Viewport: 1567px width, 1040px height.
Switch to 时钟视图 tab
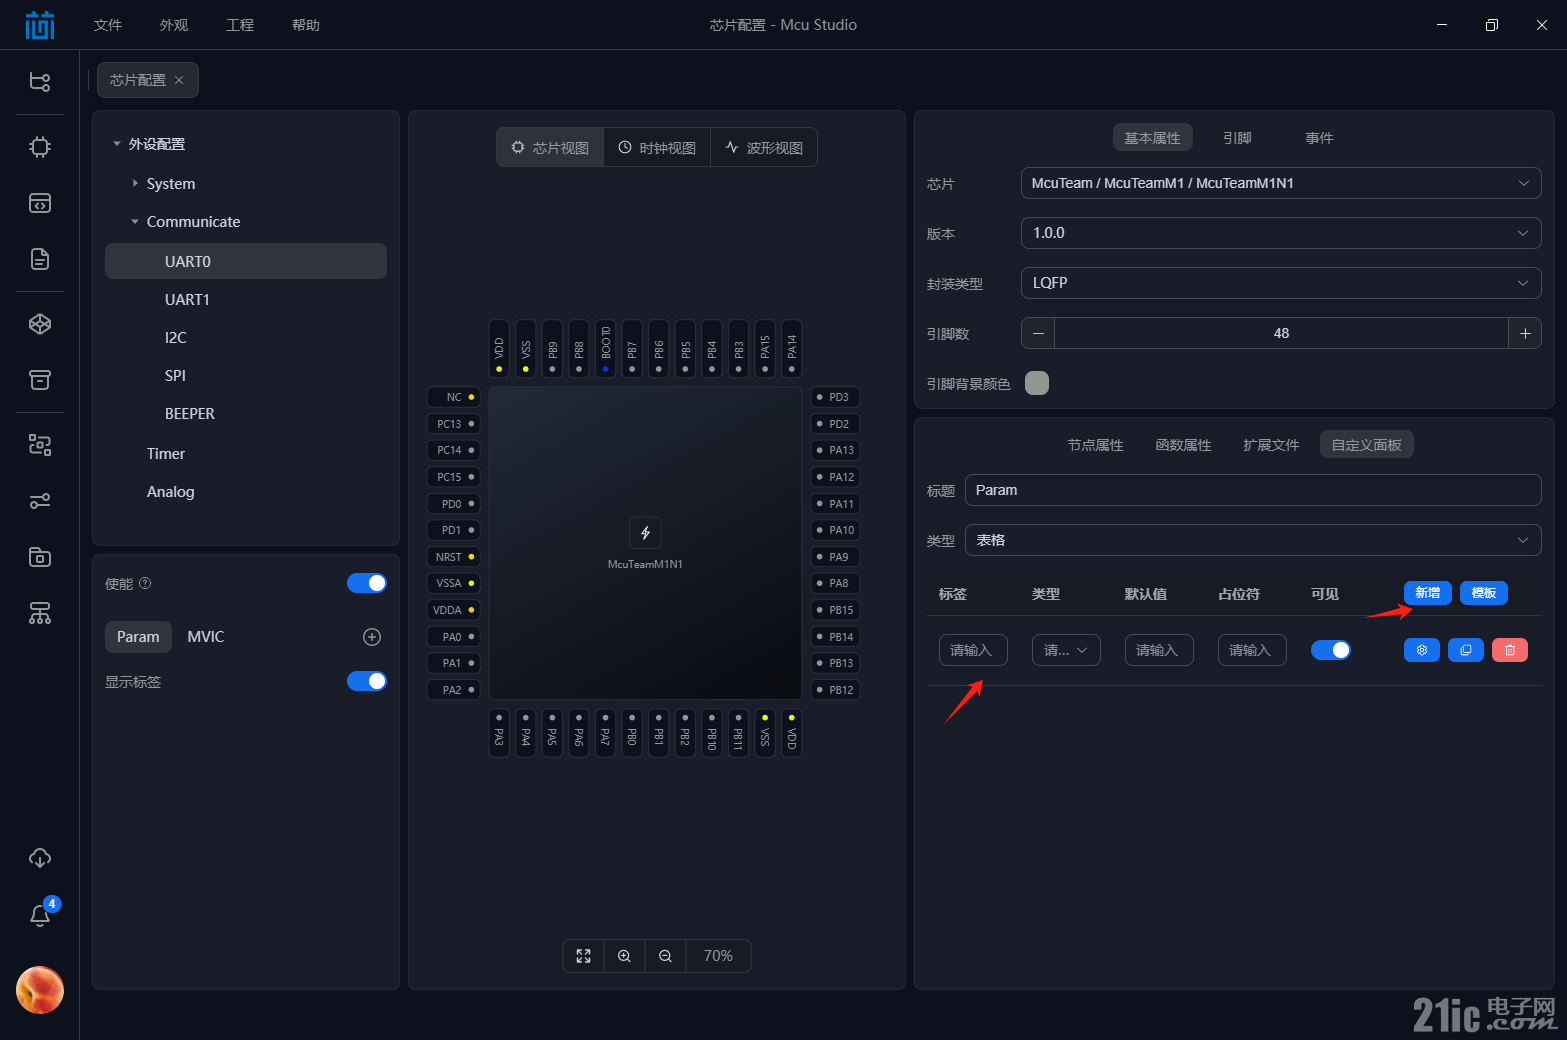[x=657, y=147]
